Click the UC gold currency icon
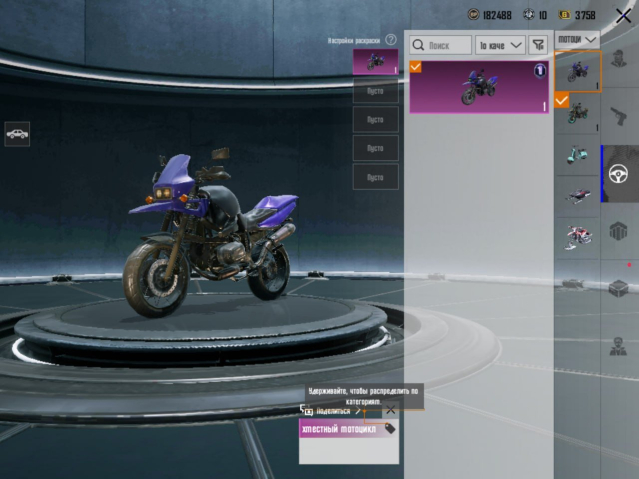 564,15
